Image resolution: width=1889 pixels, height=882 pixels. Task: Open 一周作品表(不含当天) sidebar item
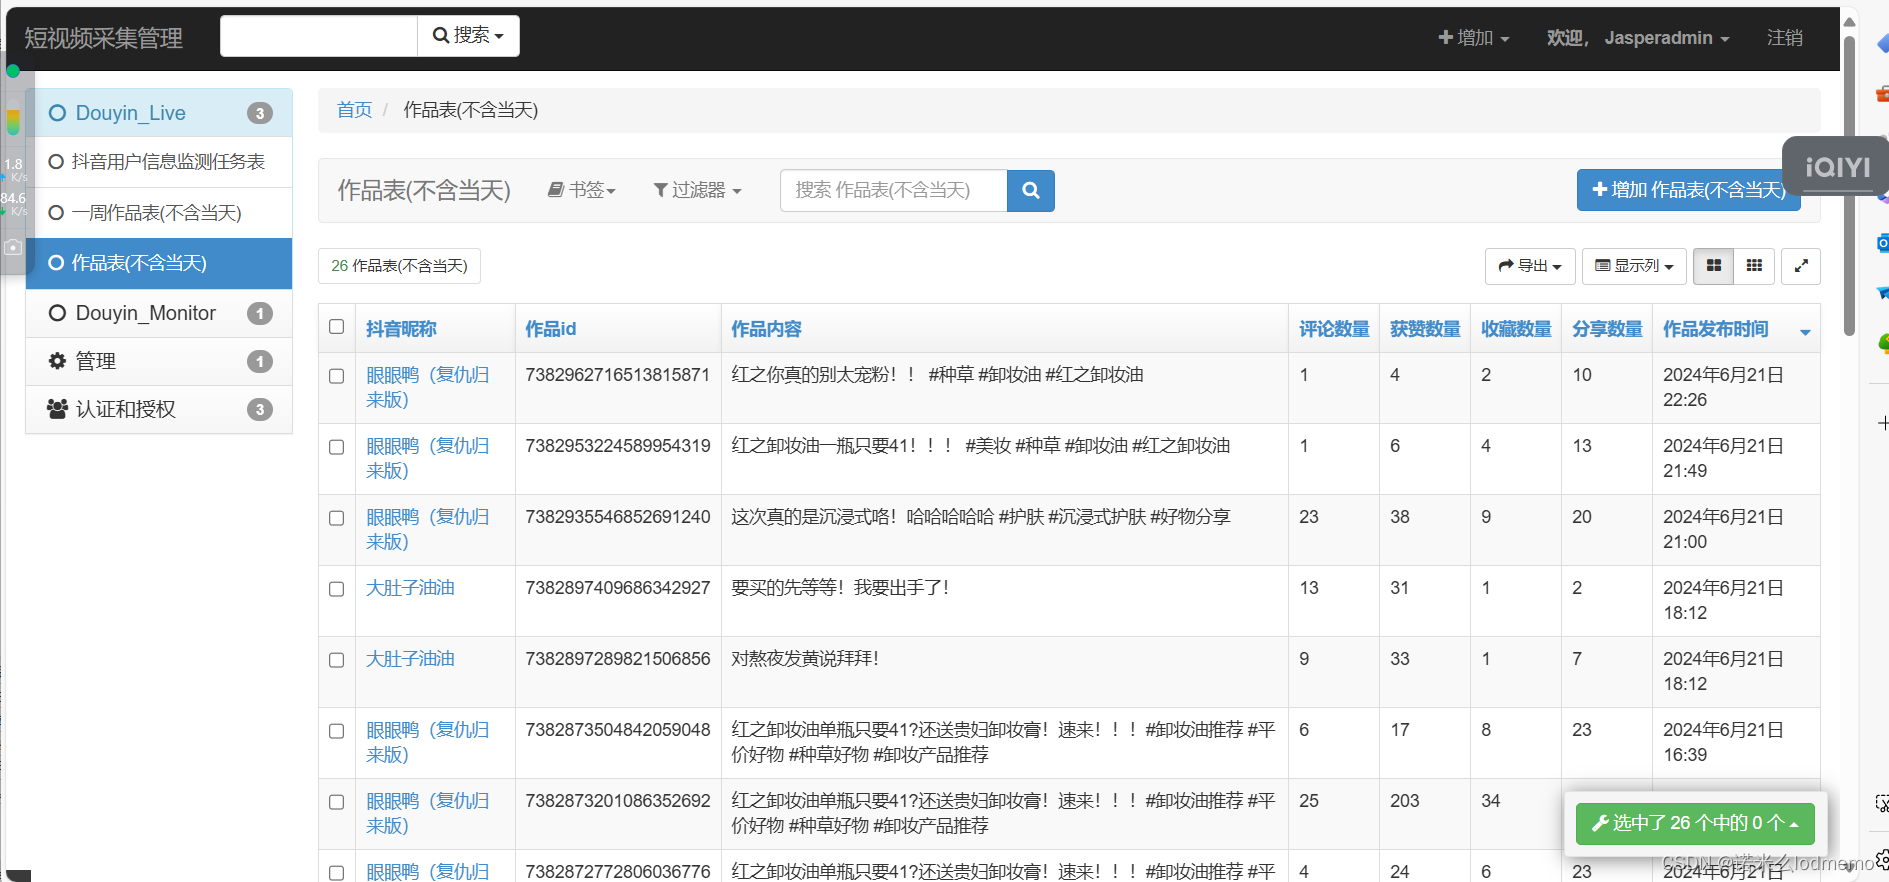point(159,213)
